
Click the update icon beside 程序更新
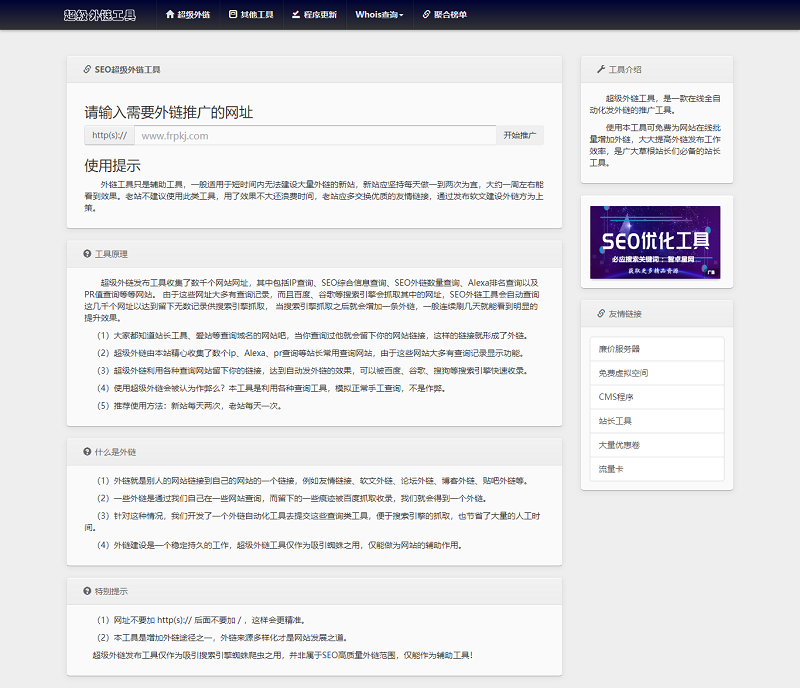[x=296, y=14]
